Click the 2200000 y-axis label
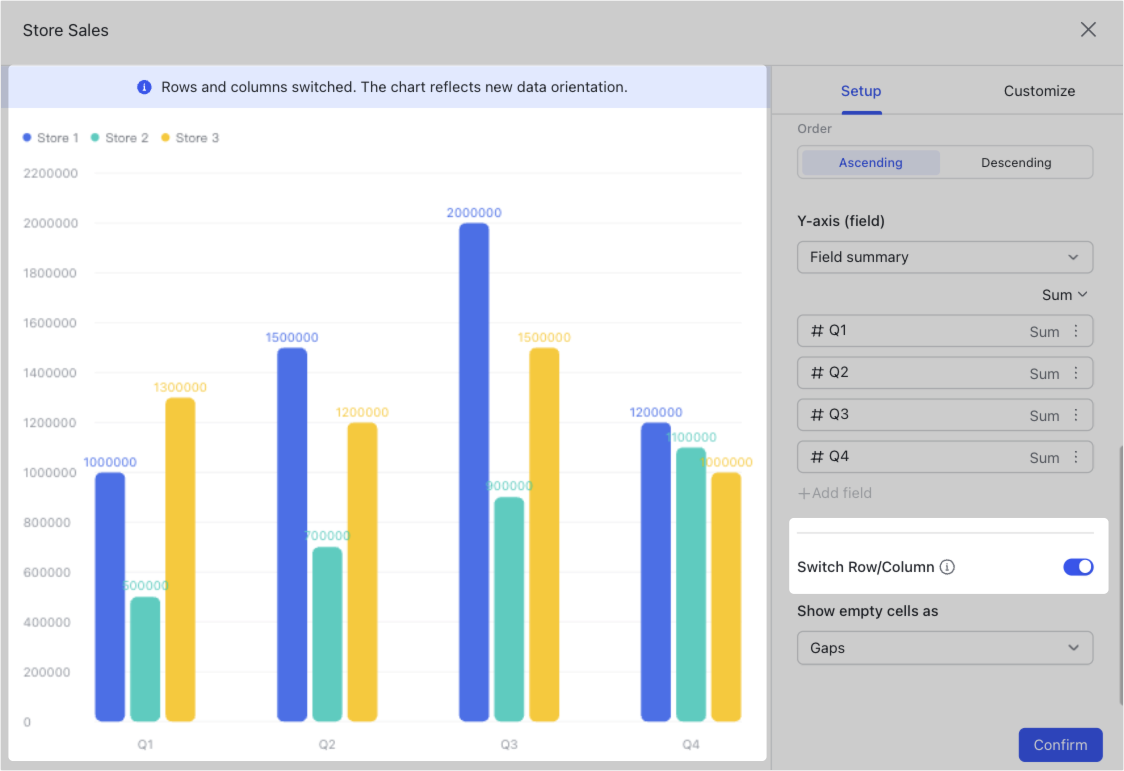The height and width of the screenshot is (771, 1124). [x=50, y=173]
